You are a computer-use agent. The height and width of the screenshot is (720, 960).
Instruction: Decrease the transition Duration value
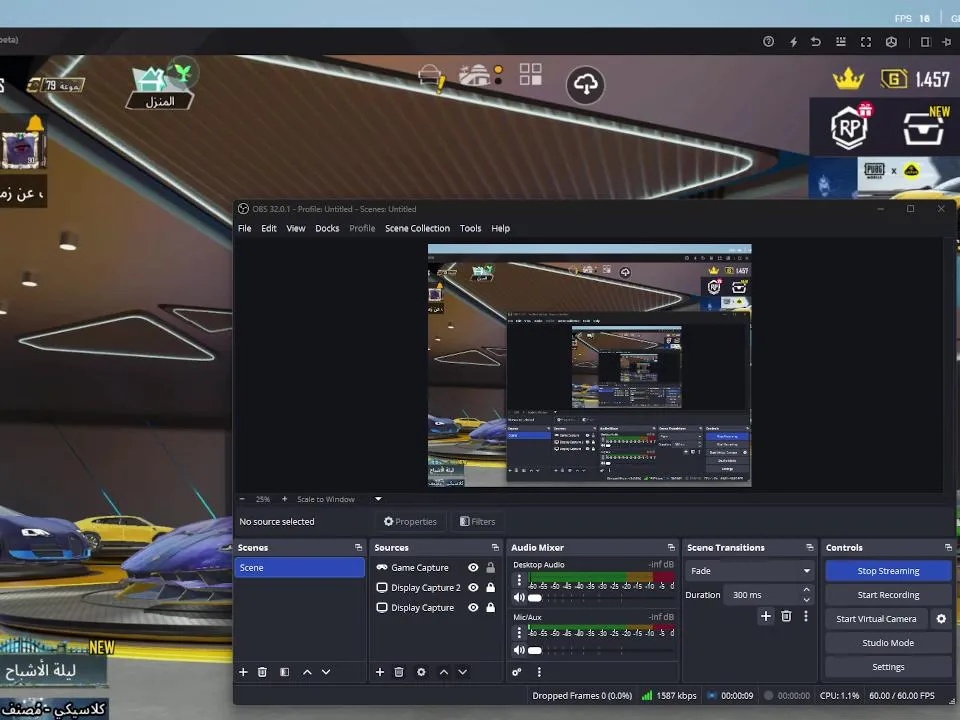click(x=806, y=600)
